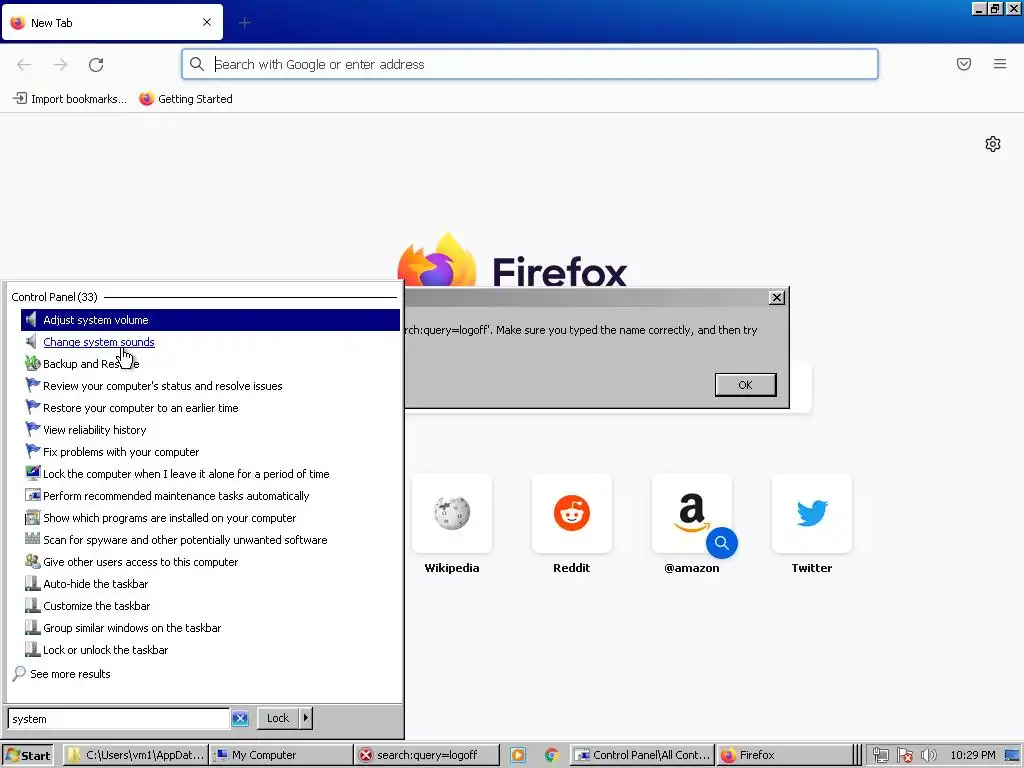Viewport: 1024px width, 768px height.
Task: Click the users icon beside Give other users access
Action: 32,561
